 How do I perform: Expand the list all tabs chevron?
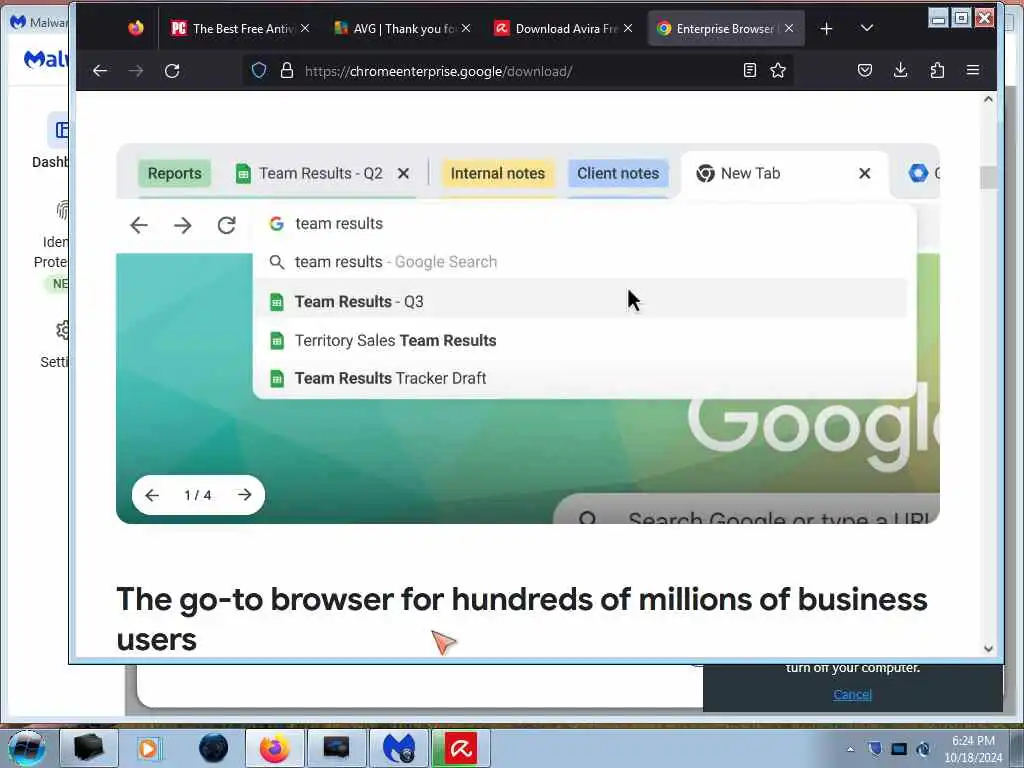coord(867,28)
